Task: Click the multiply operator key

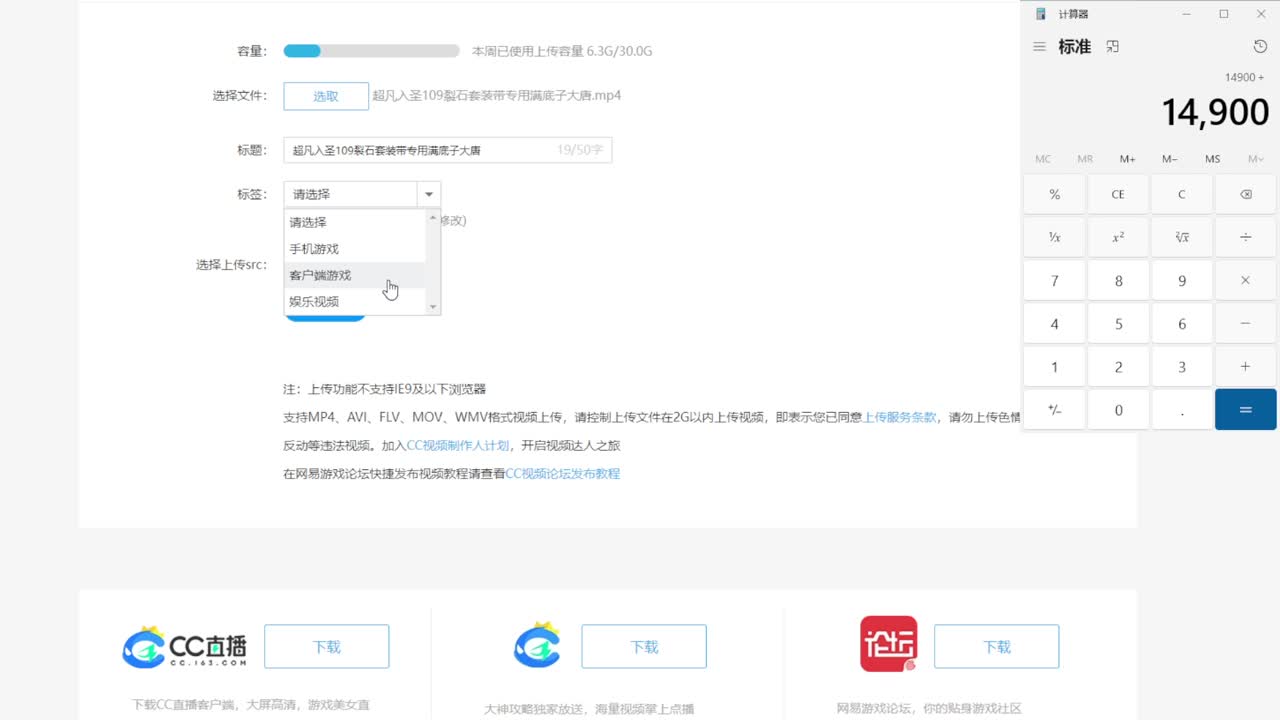Action: coord(1246,281)
